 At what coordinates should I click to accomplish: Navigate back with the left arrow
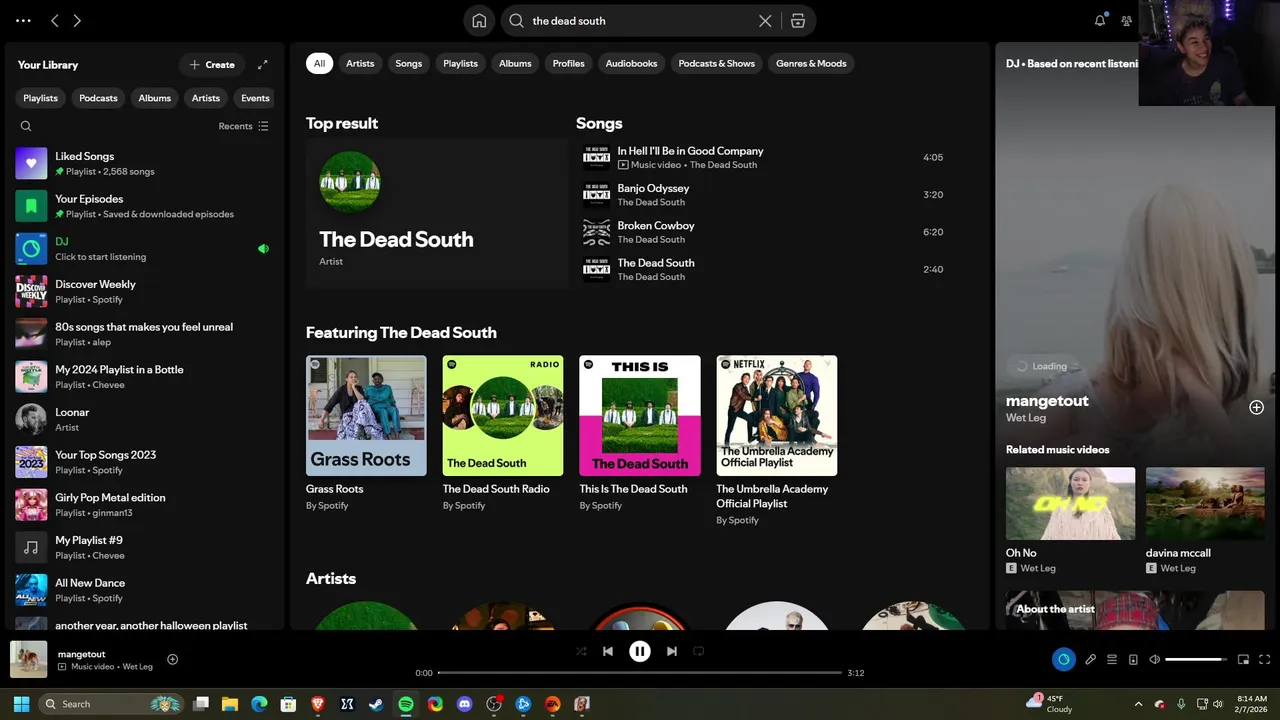(x=55, y=20)
